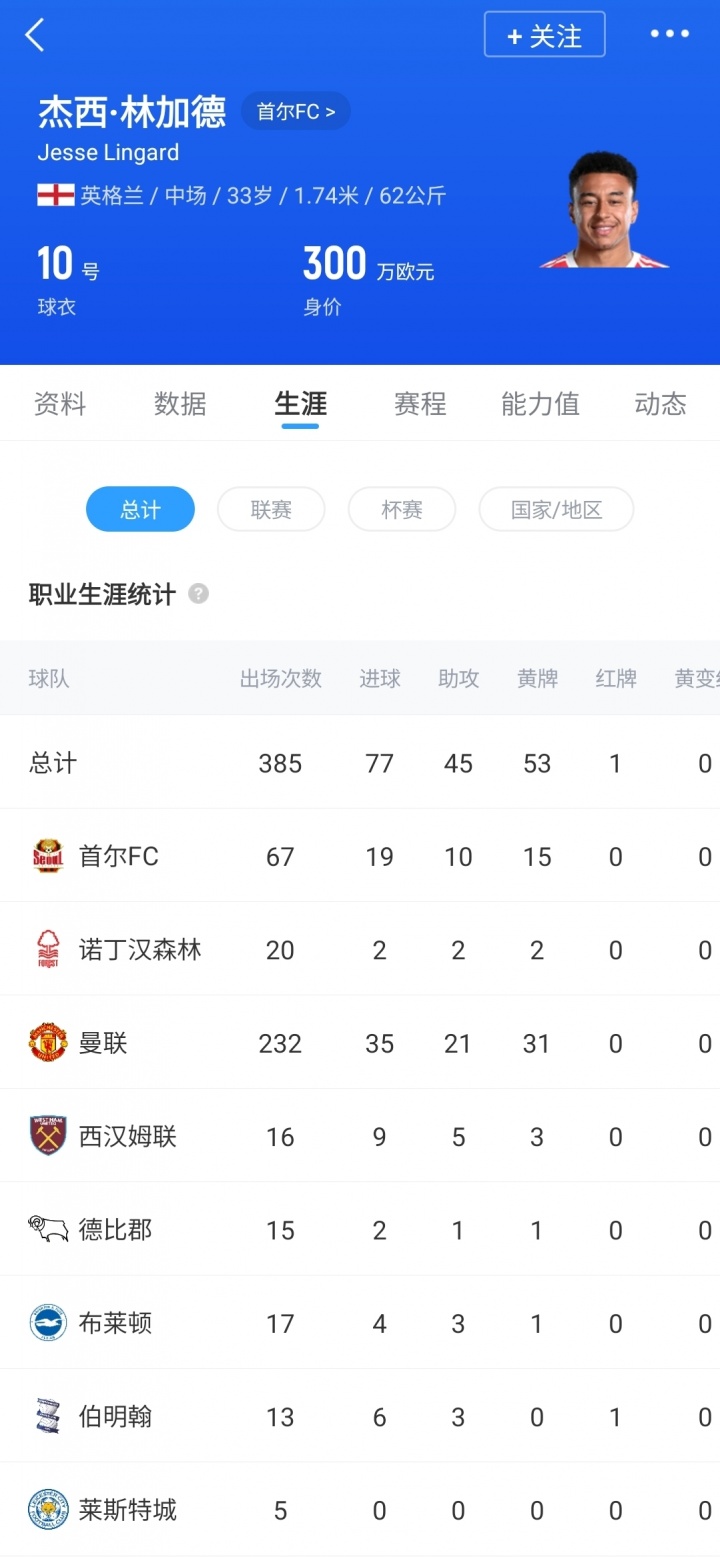The image size is (720, 1557).
Task: Open the three-dot more options menu
Action: 669,34
